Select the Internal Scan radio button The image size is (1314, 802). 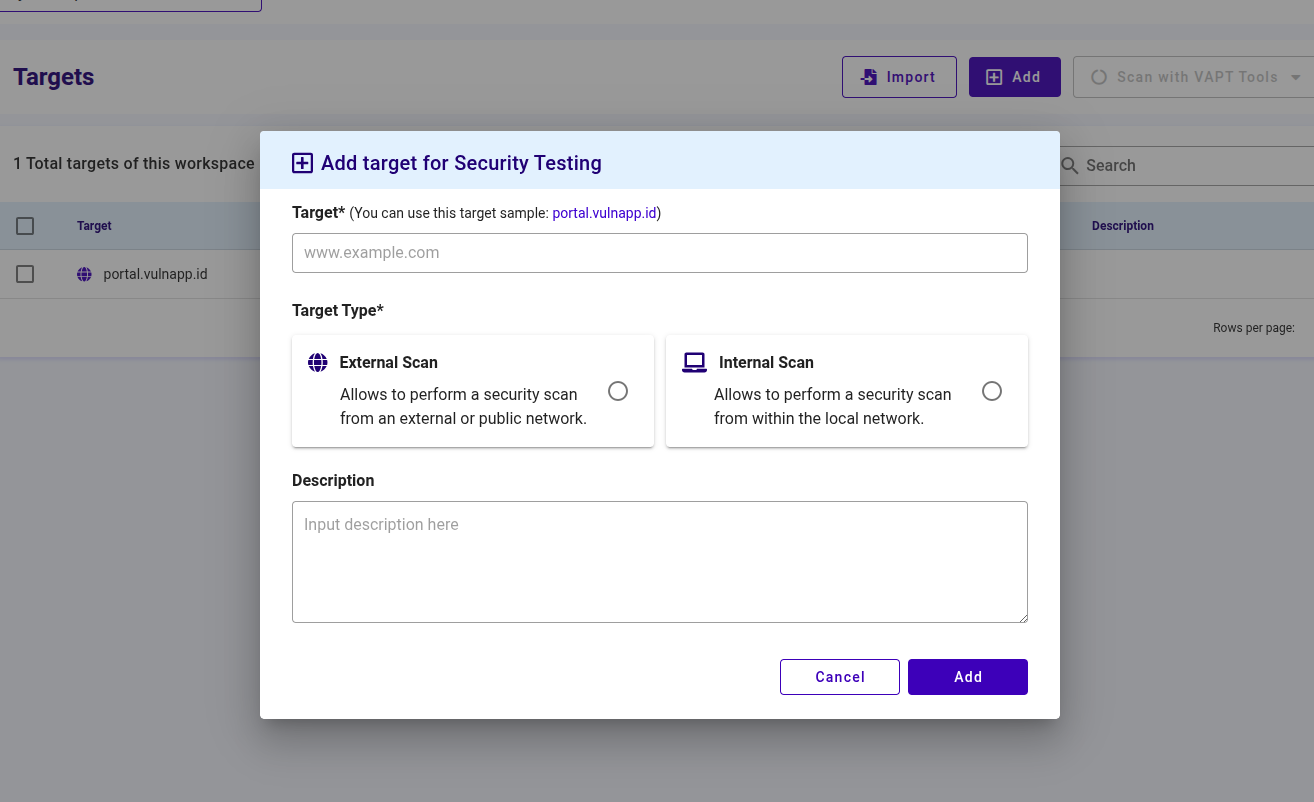point(992,391)
